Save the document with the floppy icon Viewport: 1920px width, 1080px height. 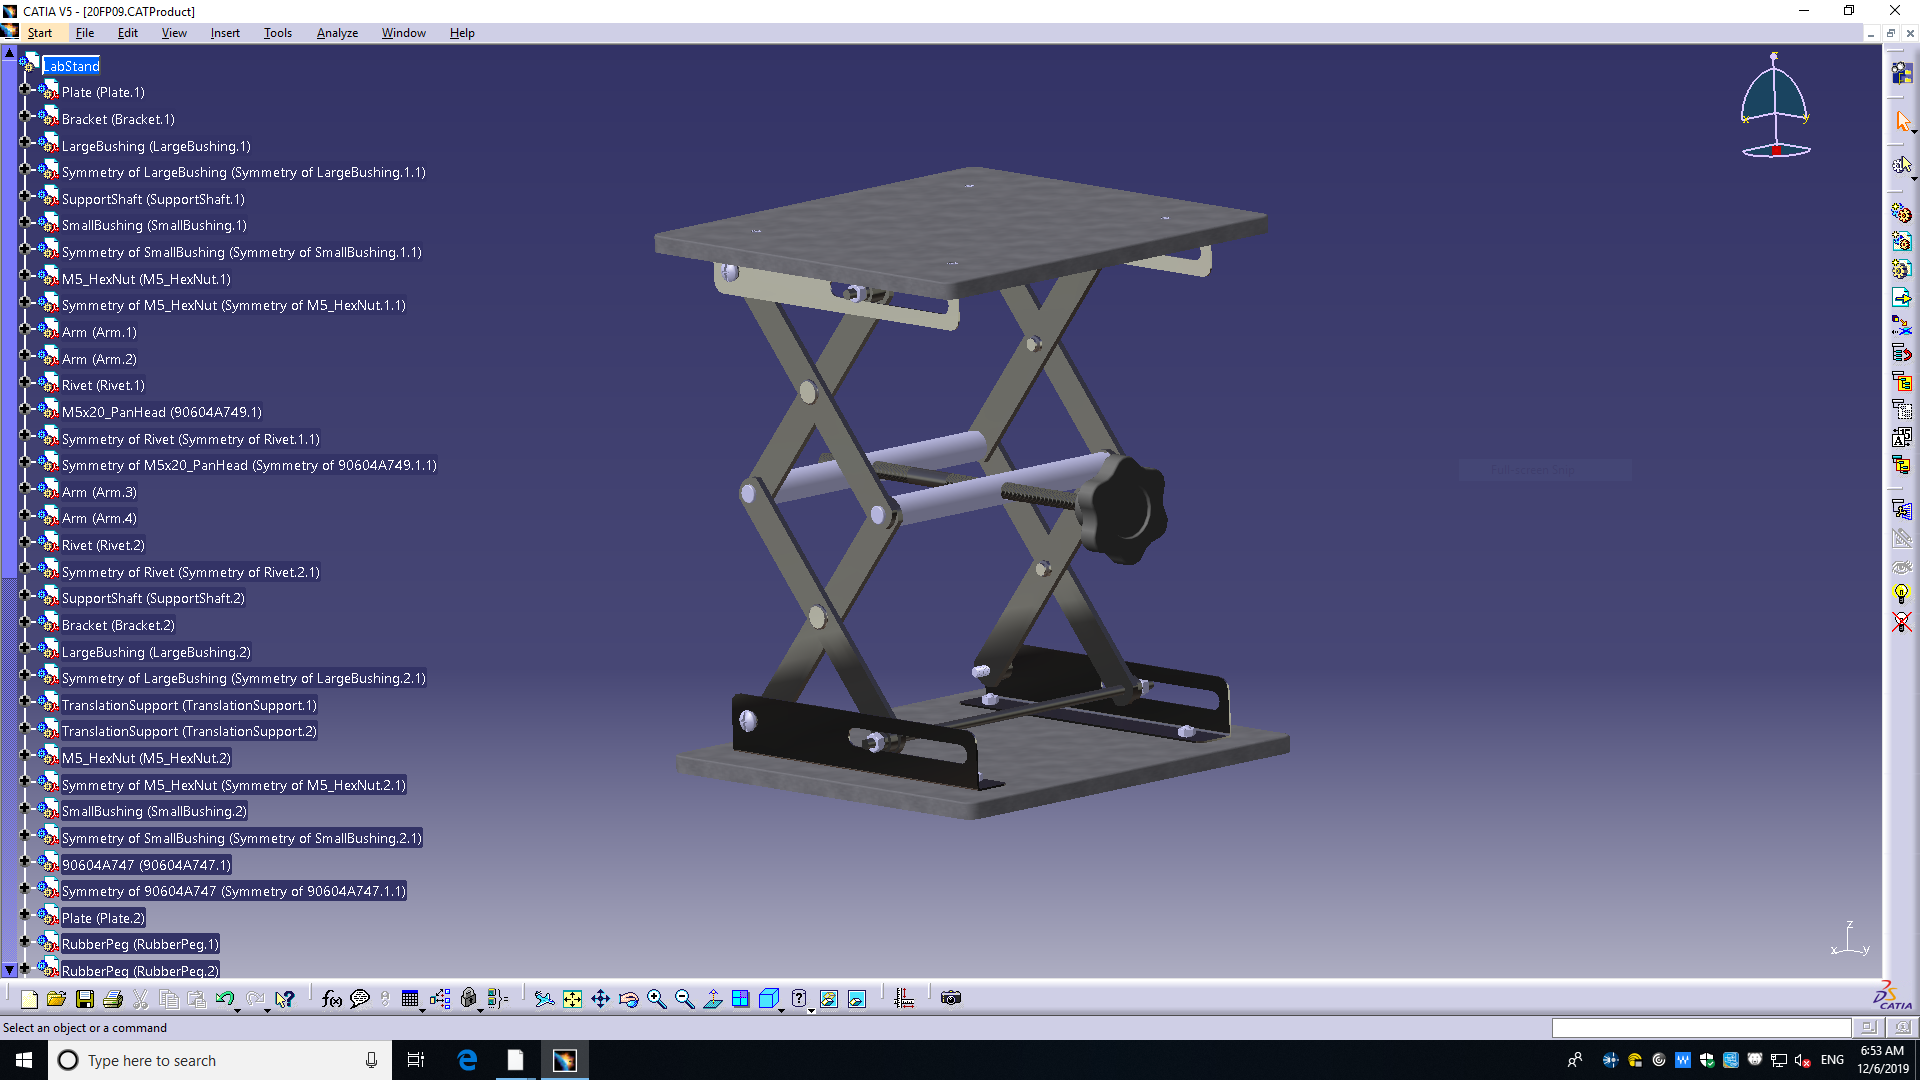[x=85, y=999]
